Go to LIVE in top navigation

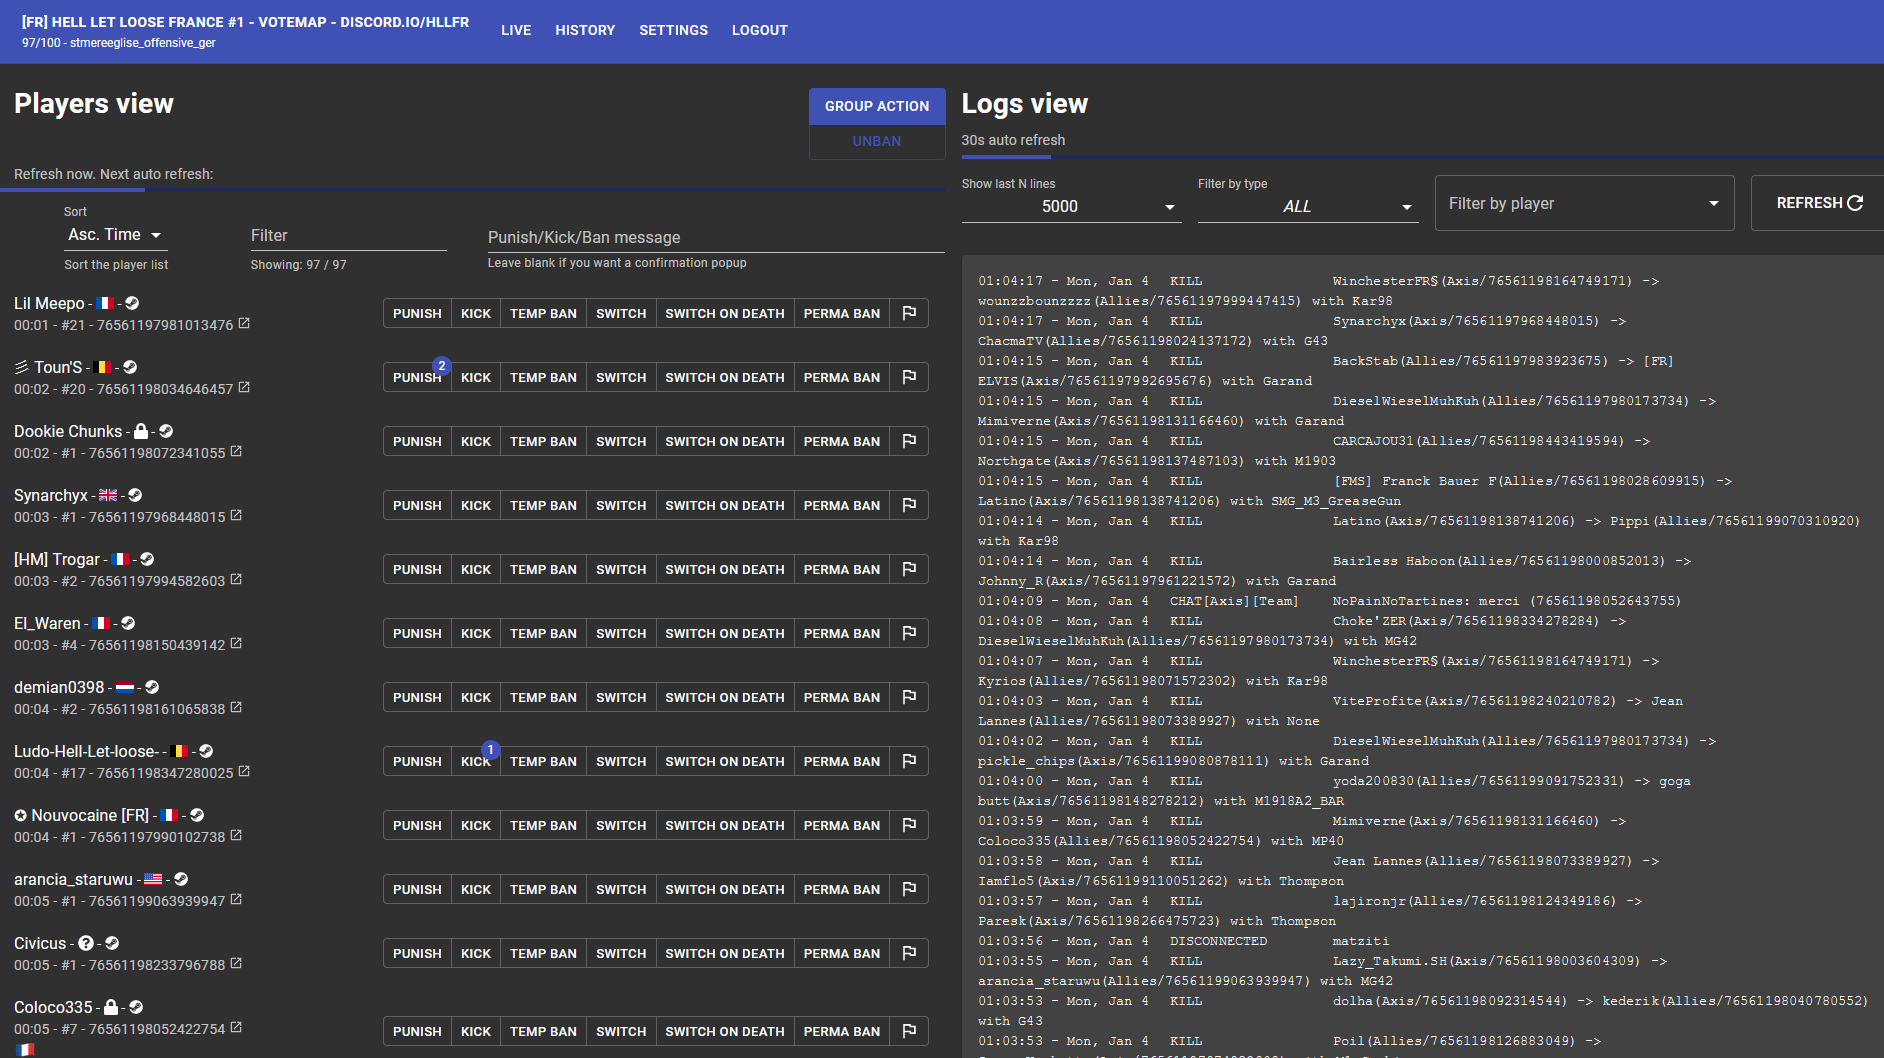tap(516, 30)
